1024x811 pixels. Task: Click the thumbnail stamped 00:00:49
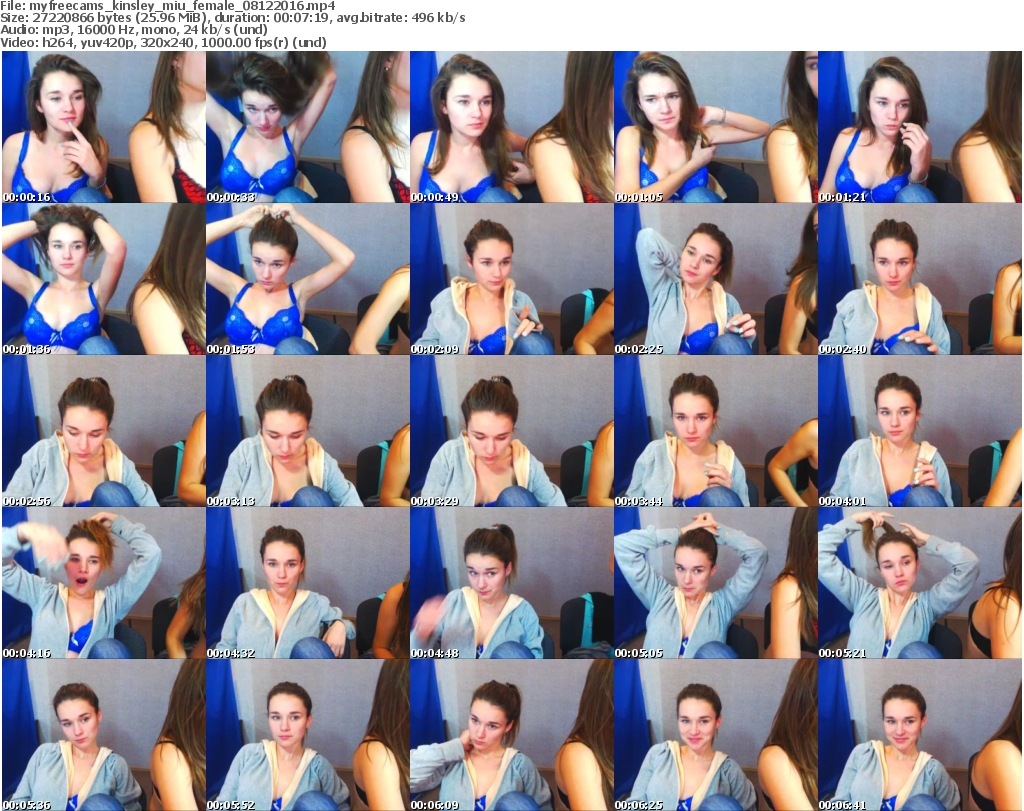pos(511,127)
